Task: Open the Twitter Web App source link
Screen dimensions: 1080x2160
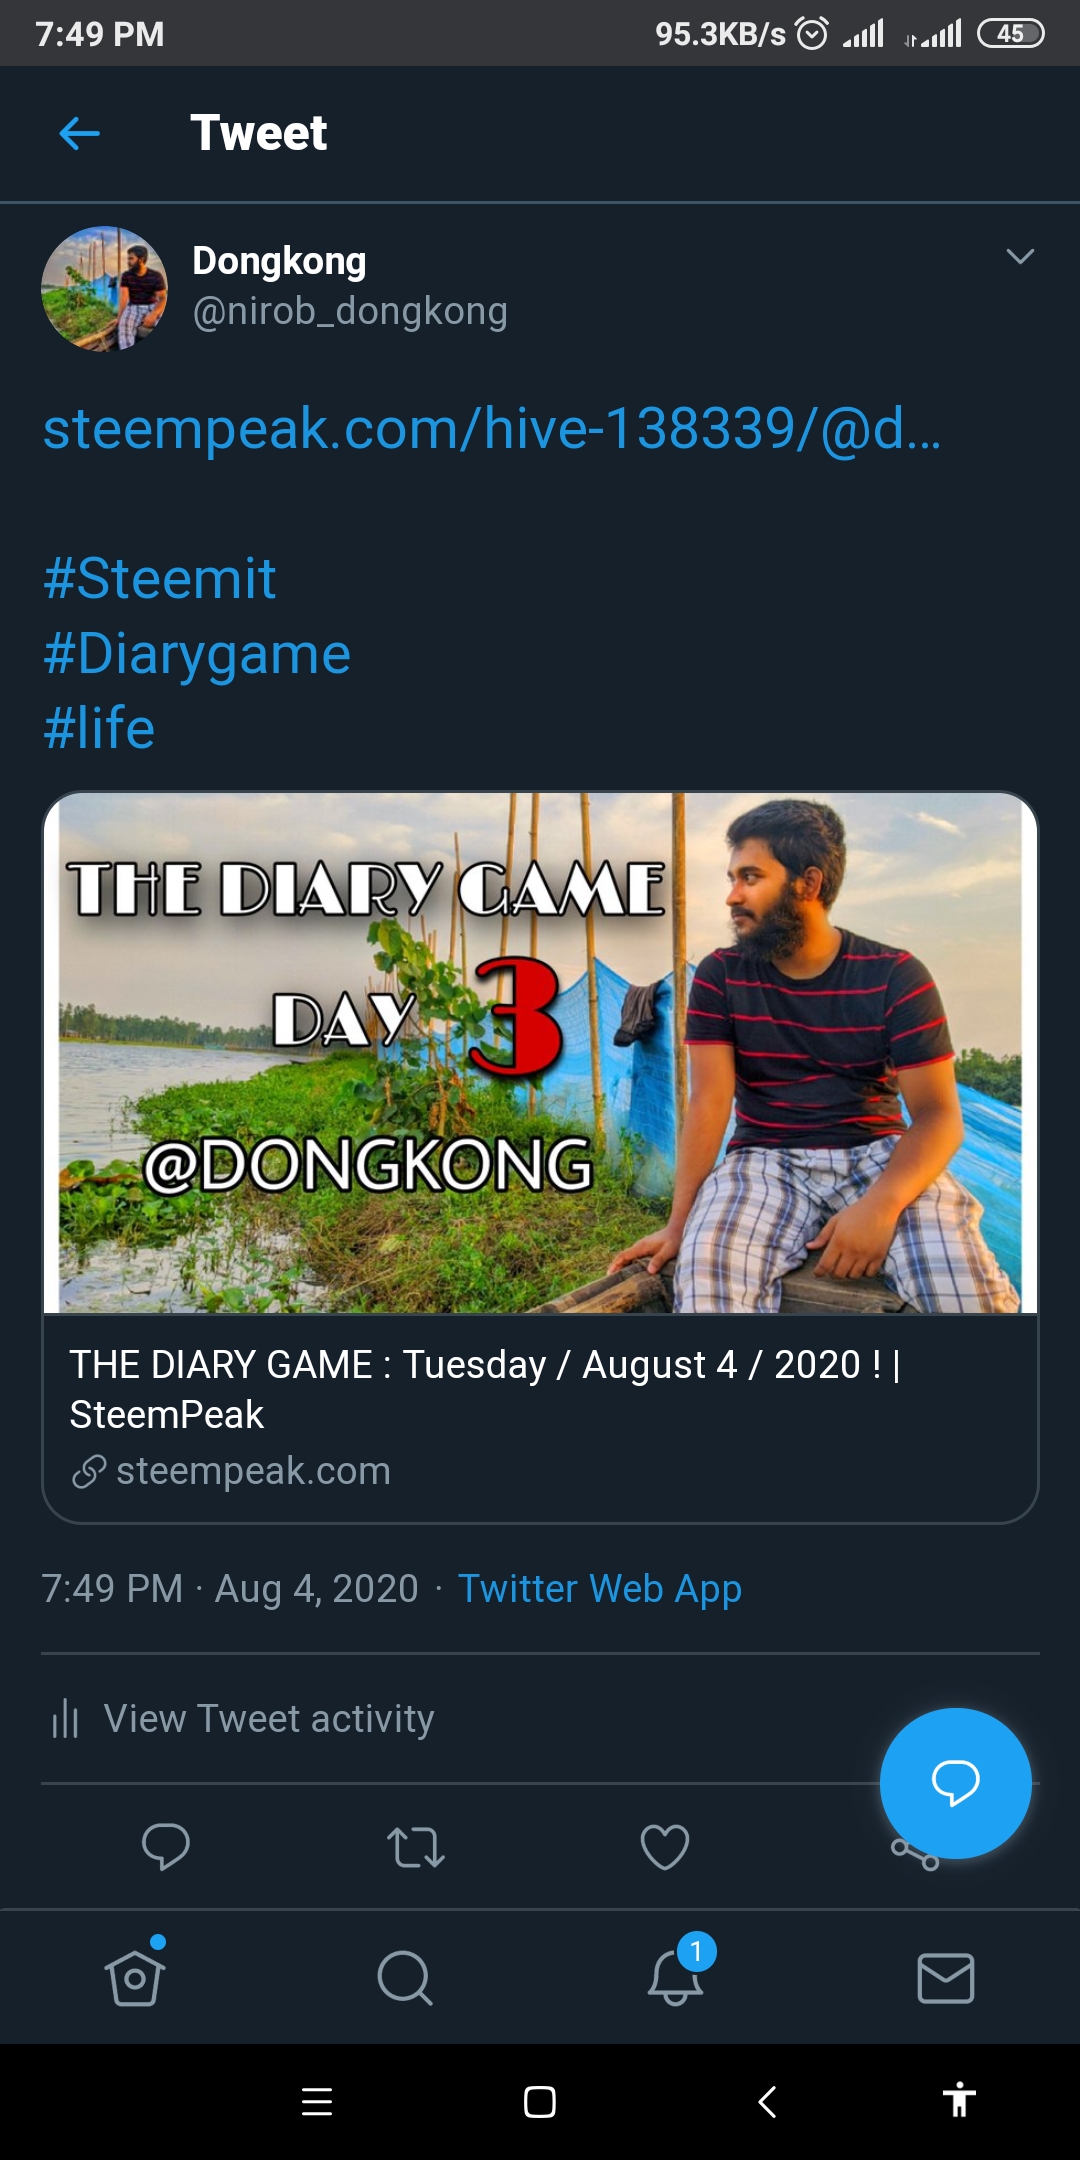Action: coord(599,1589)
